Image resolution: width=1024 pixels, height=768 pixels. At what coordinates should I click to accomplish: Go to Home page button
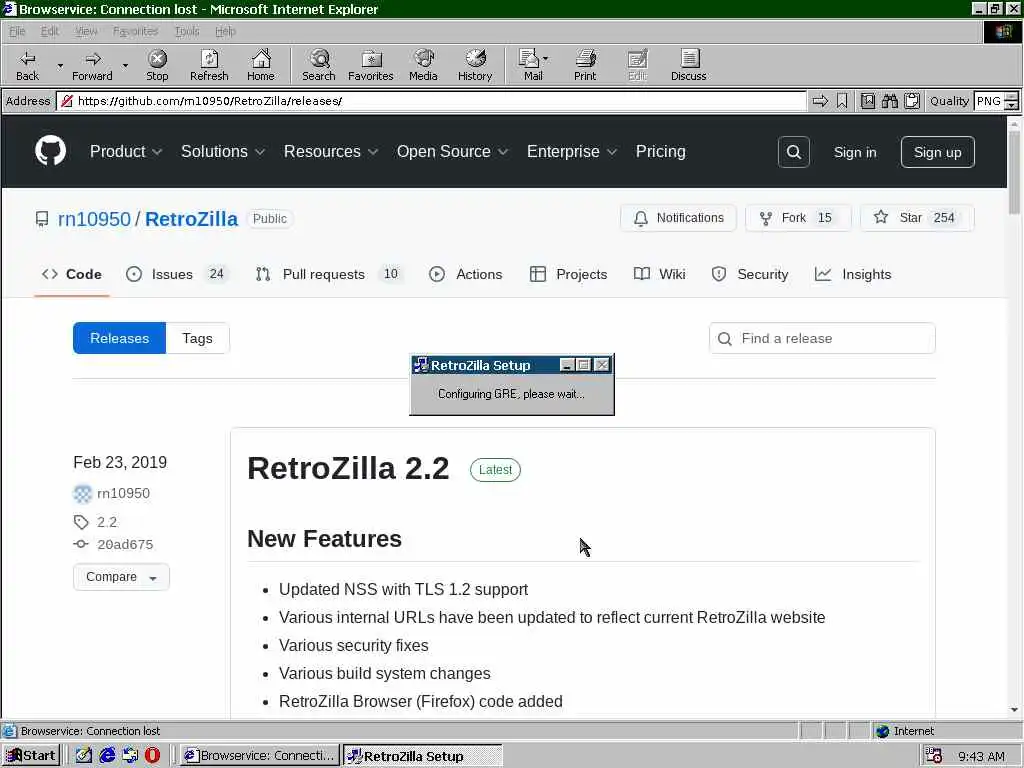point(261,65)
